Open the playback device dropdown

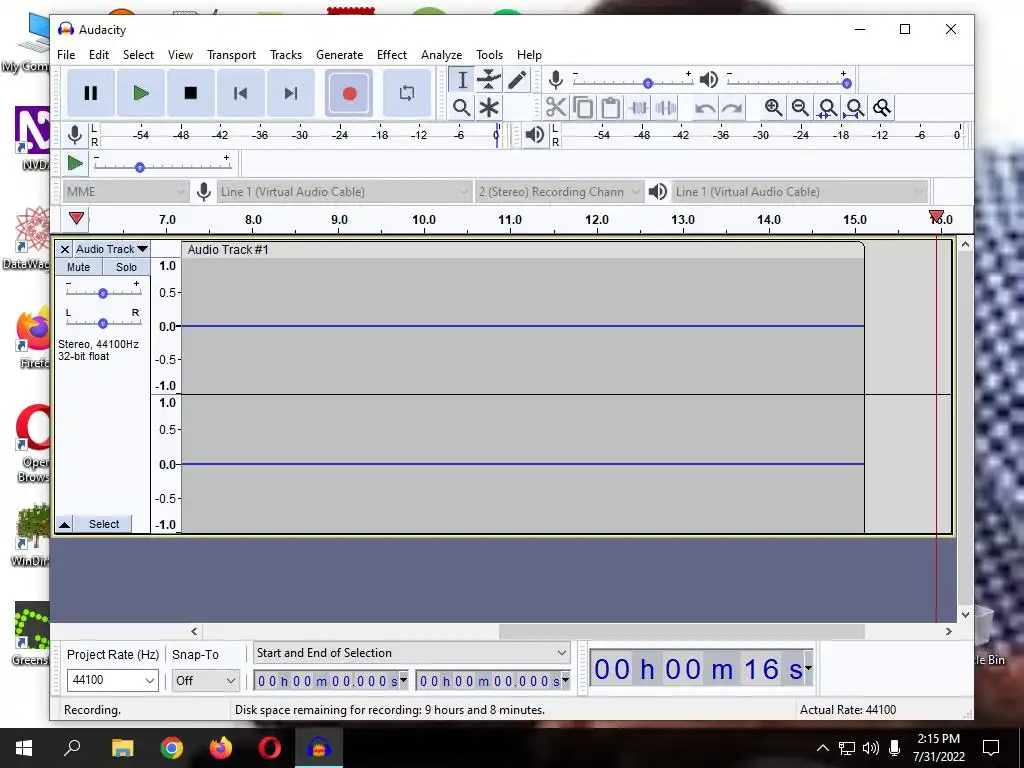(799, 191)
